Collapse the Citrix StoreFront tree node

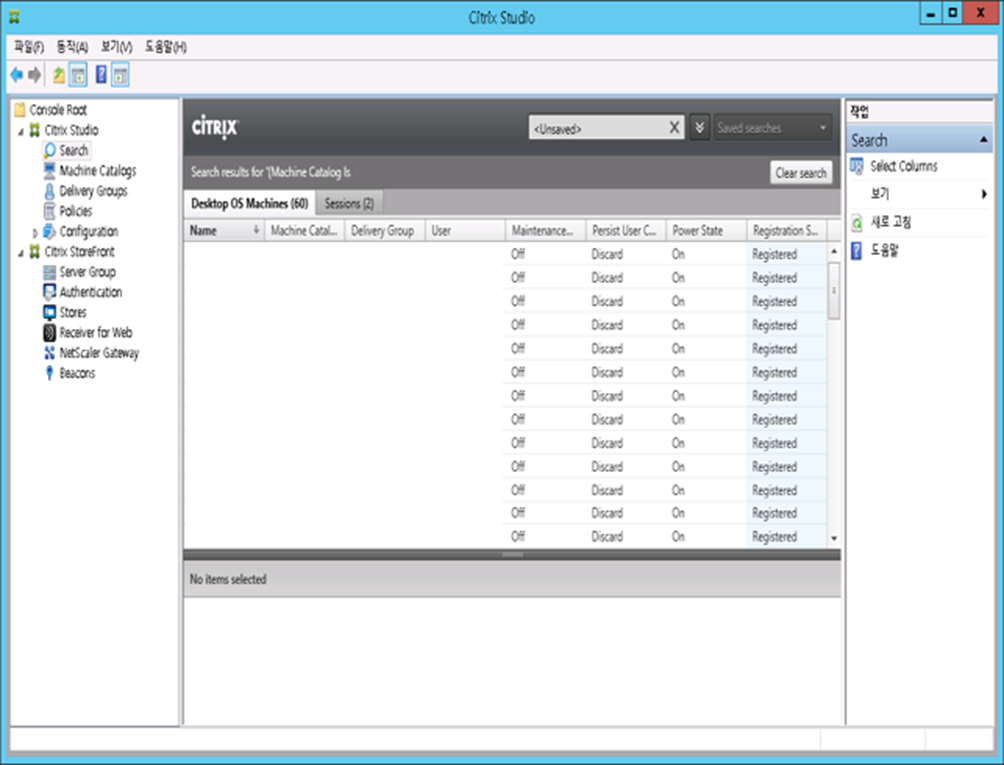(x=21, y=253)
